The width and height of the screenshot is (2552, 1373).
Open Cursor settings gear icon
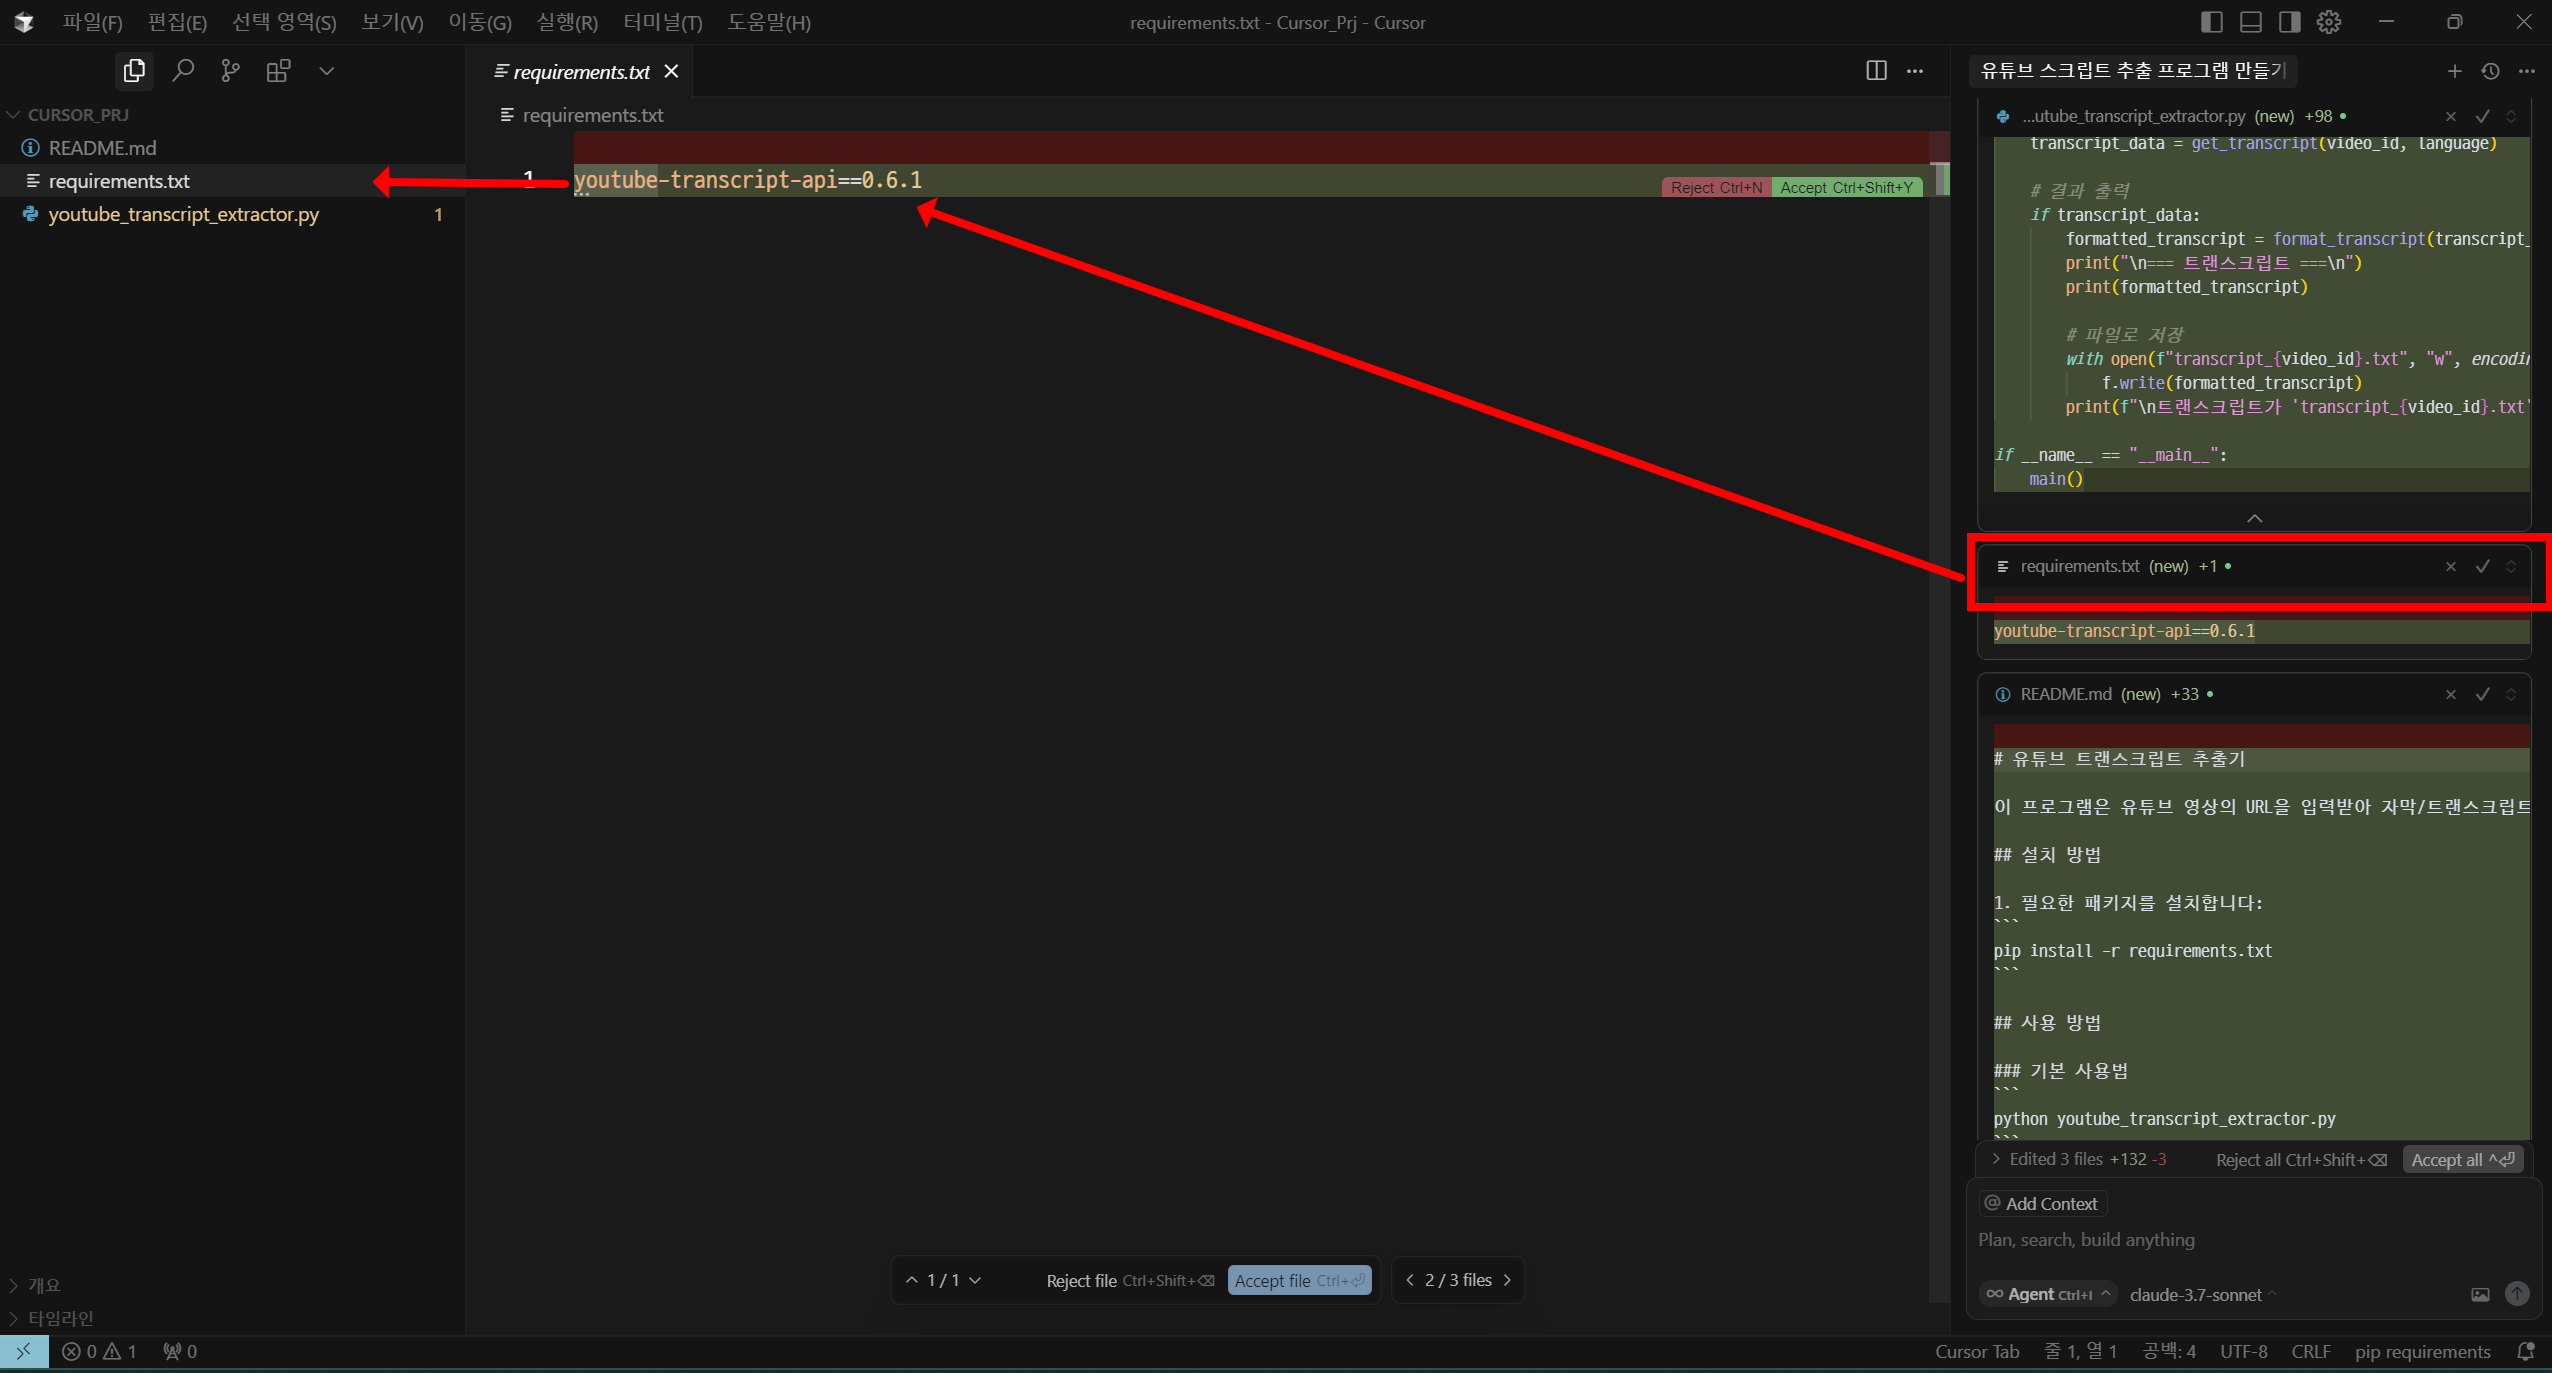click(2329, 22)
